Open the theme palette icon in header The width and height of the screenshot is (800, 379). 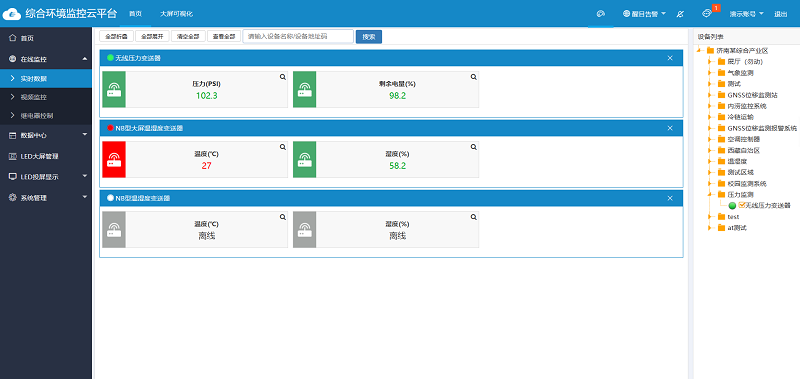click(601, 14)
